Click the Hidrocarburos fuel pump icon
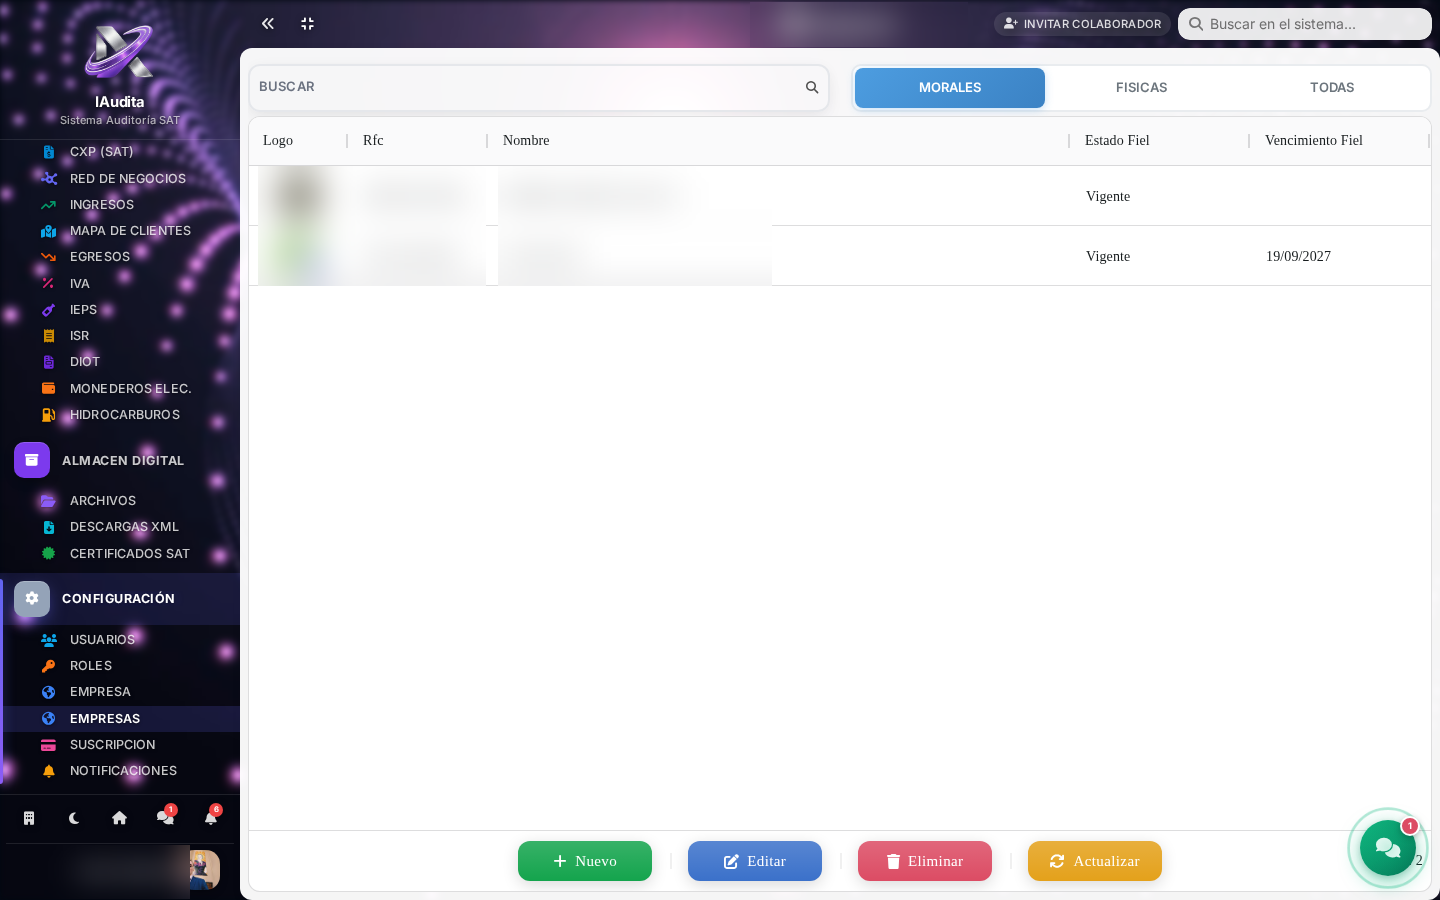 point(48,415)
